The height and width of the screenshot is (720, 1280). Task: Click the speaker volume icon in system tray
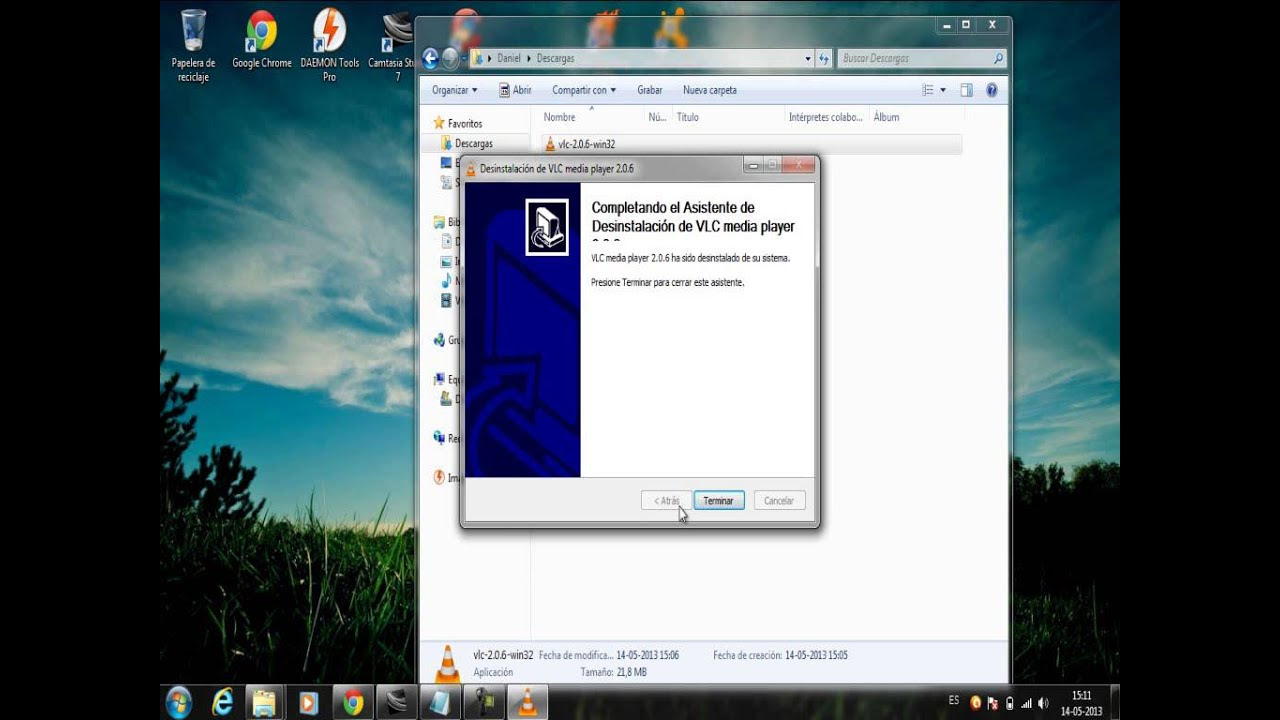pyautogui.click(x=1043, y=703)
